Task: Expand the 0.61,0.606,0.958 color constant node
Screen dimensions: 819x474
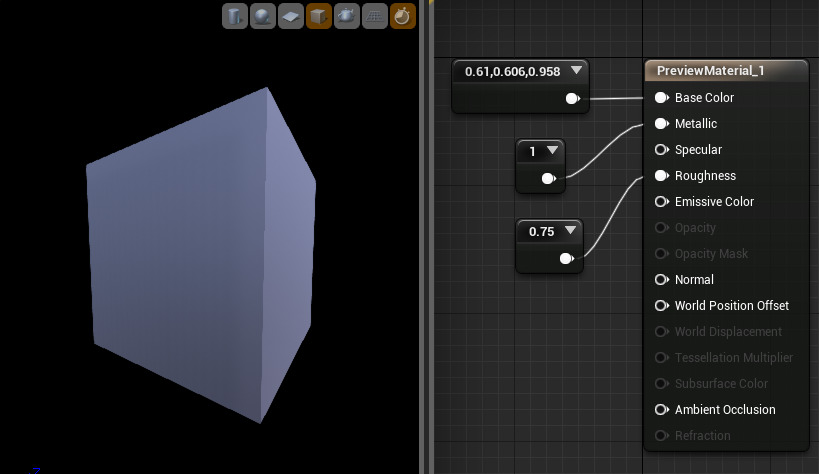Action: pyautogui.click(x=576, y=71)
